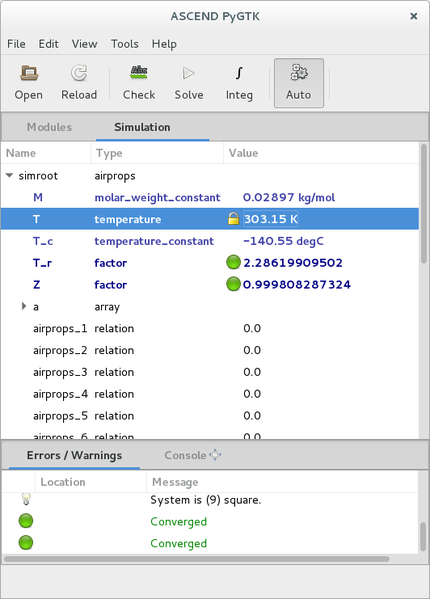This screenshot has width=430, height=599.
Task: Click the Integ integral icon
Action: (x=239, y=73)
